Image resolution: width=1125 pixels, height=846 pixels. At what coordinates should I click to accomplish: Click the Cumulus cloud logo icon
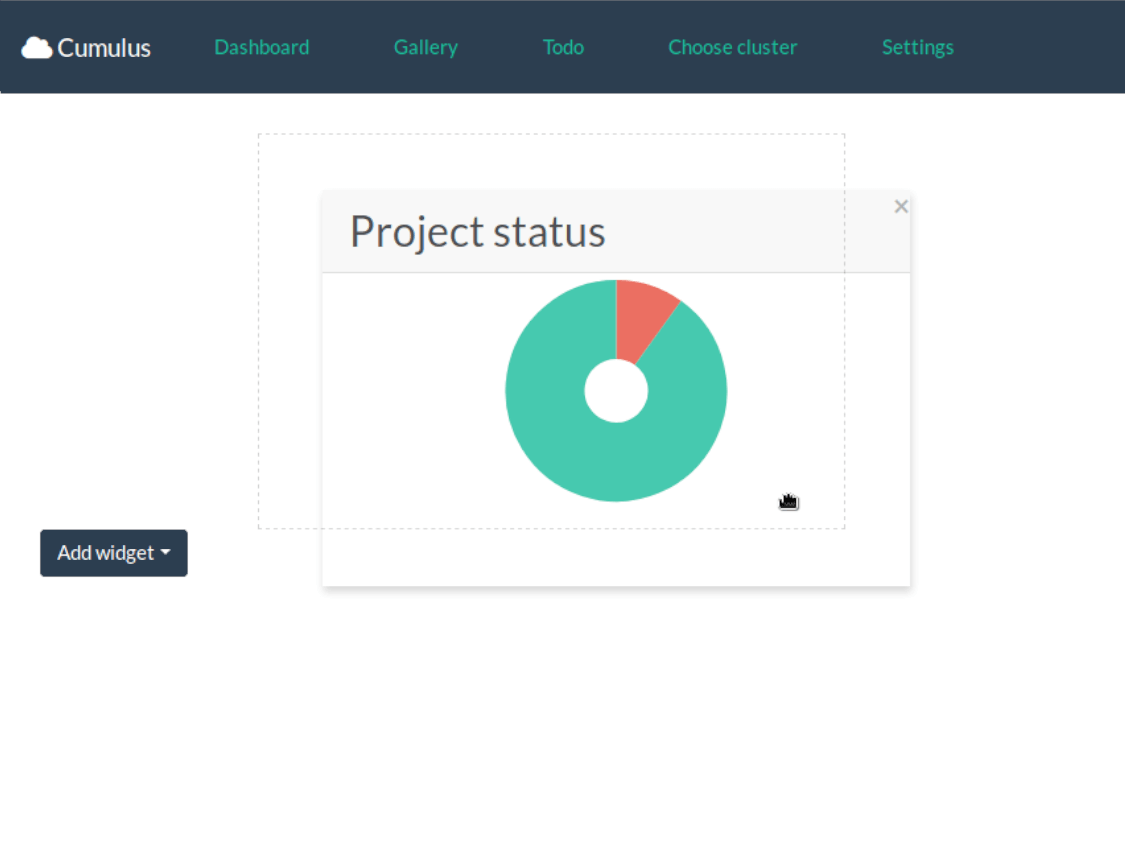click(37, 48)
